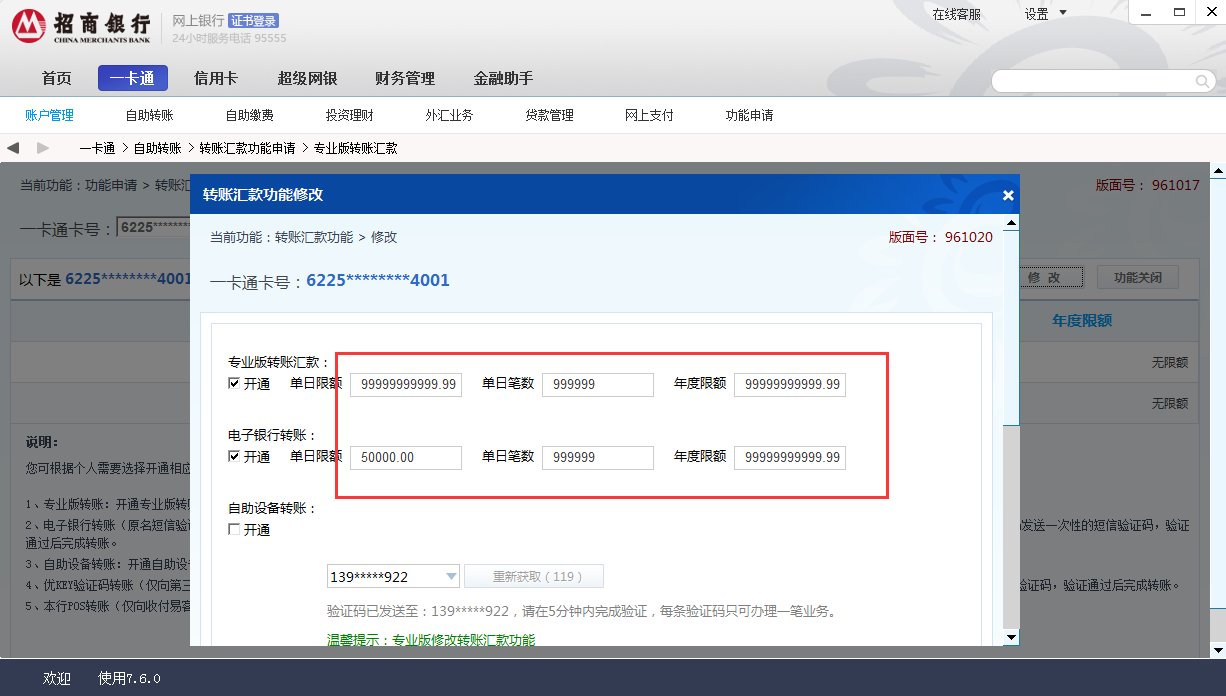Image resolution: width=1226 pixels, height=696 pixels.
Task: Click the forward navigation arrow above breadcrumb
Action: point(41,146)
